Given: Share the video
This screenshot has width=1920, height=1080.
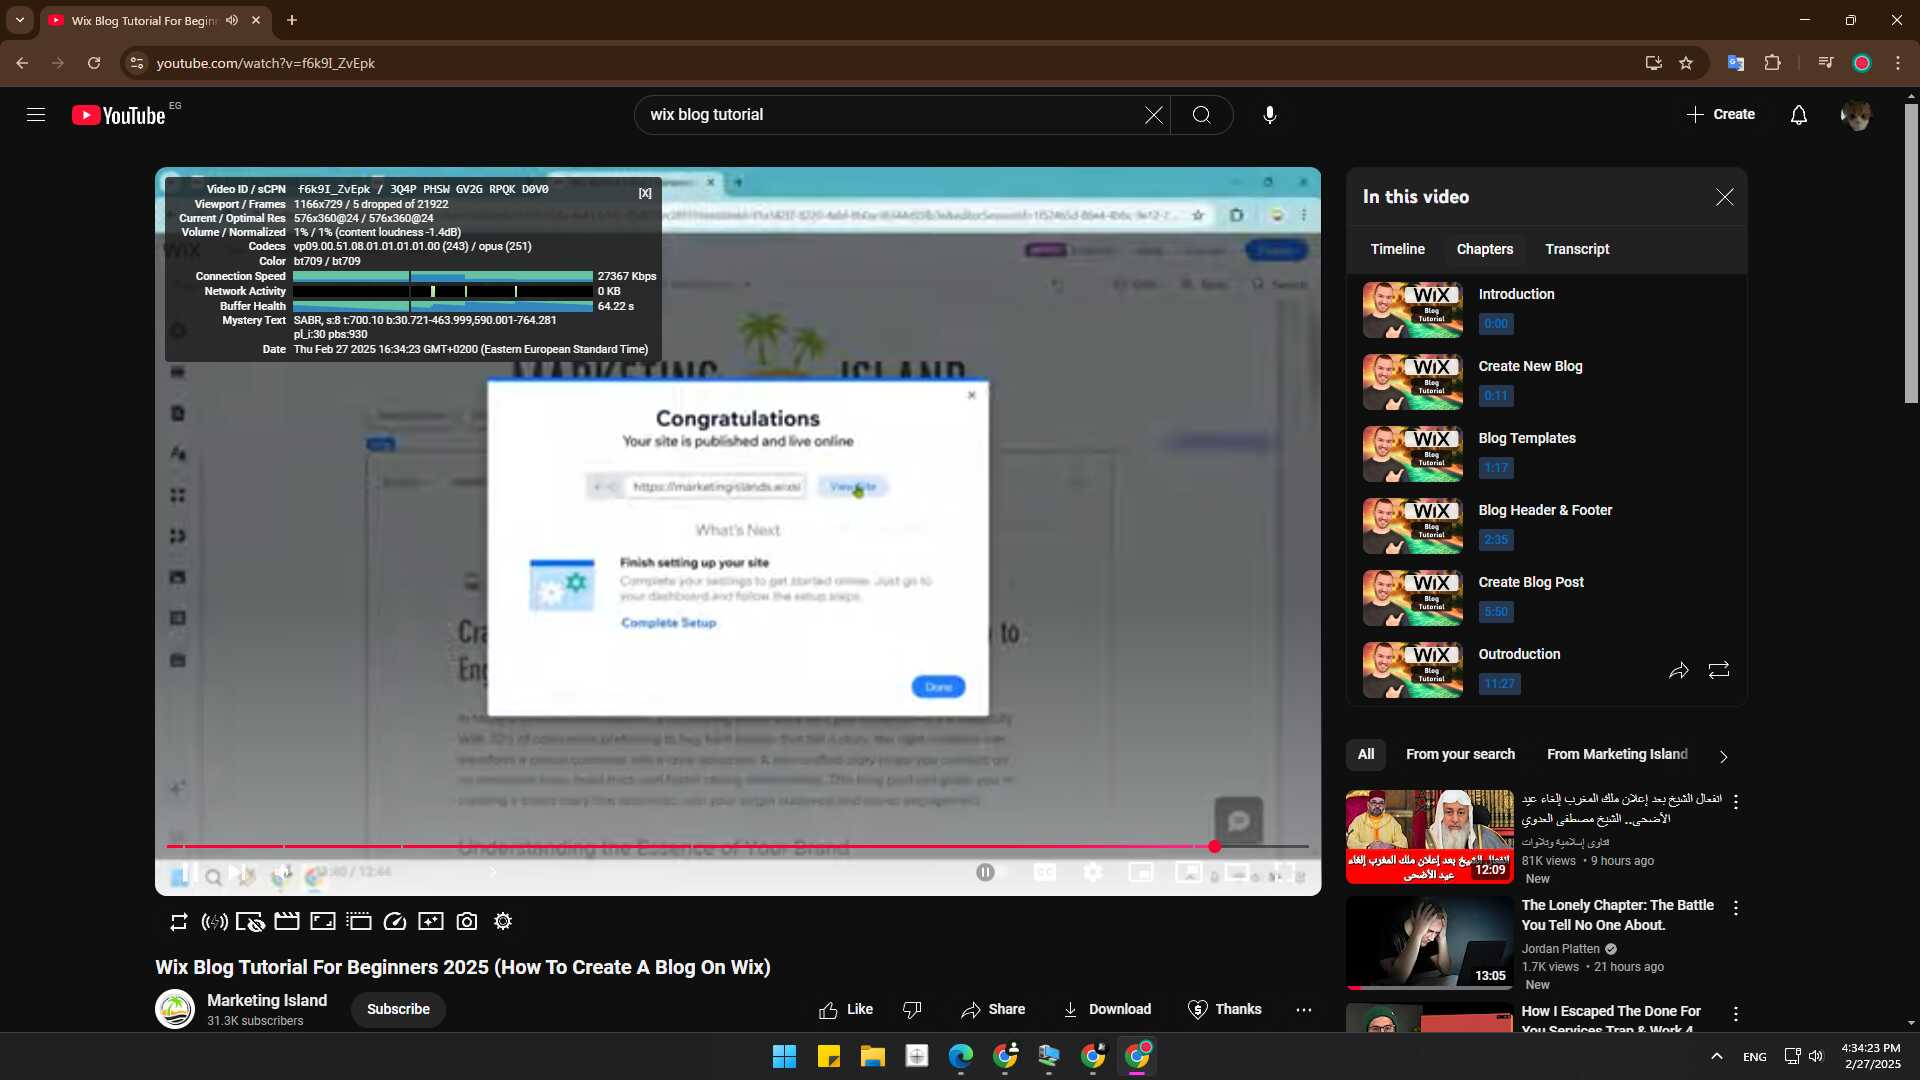Looking at the screenshot, I should pyautogui.click(x=993, y=1010).
